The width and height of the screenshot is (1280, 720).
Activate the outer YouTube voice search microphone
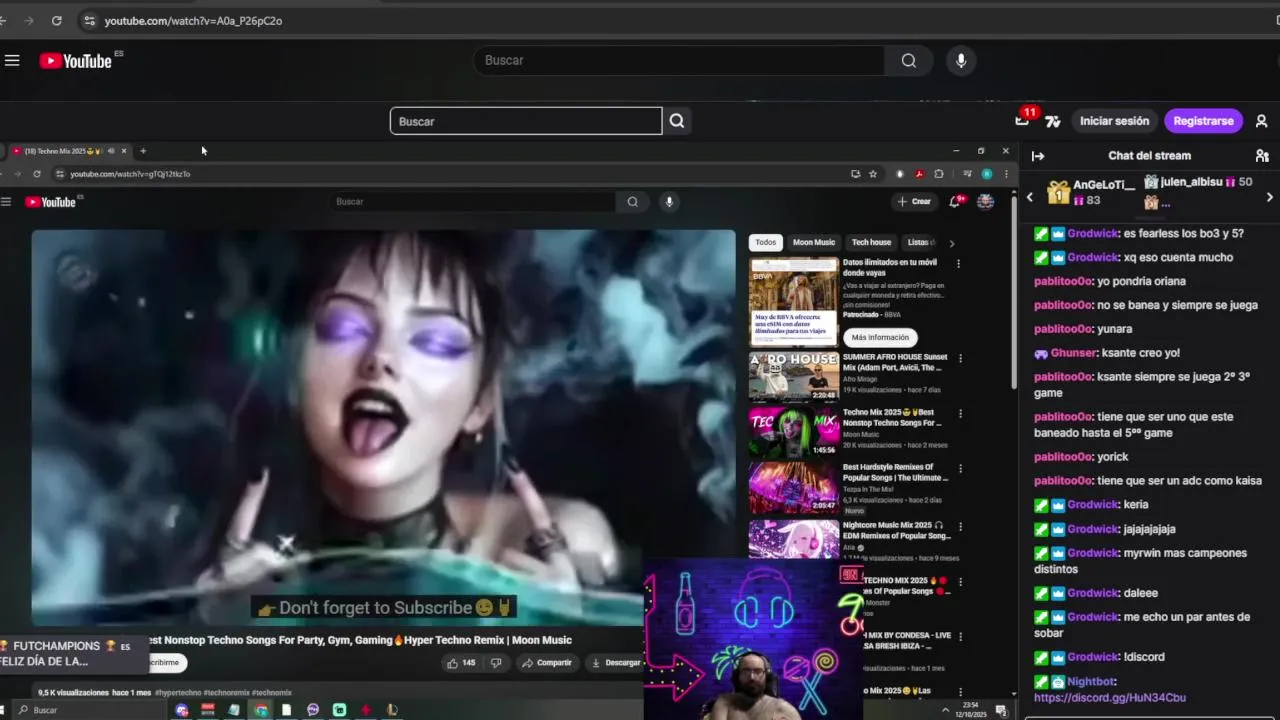[961, 60]
